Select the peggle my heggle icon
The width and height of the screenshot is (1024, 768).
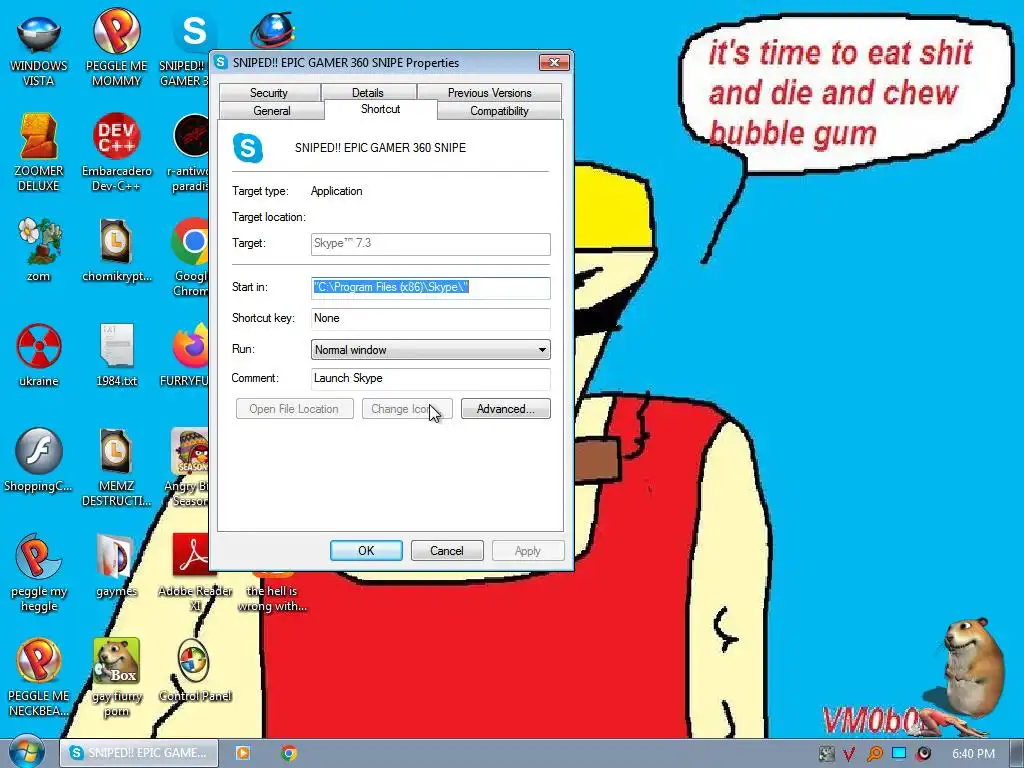(39, 572)
